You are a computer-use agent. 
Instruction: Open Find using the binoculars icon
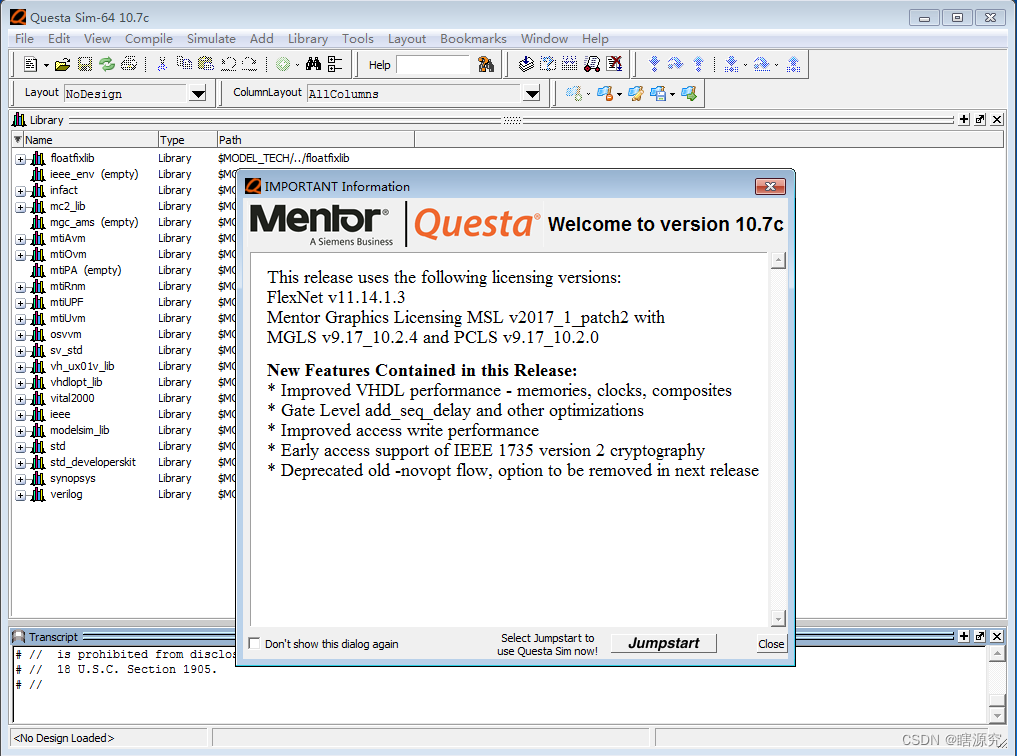coord(313,63)
